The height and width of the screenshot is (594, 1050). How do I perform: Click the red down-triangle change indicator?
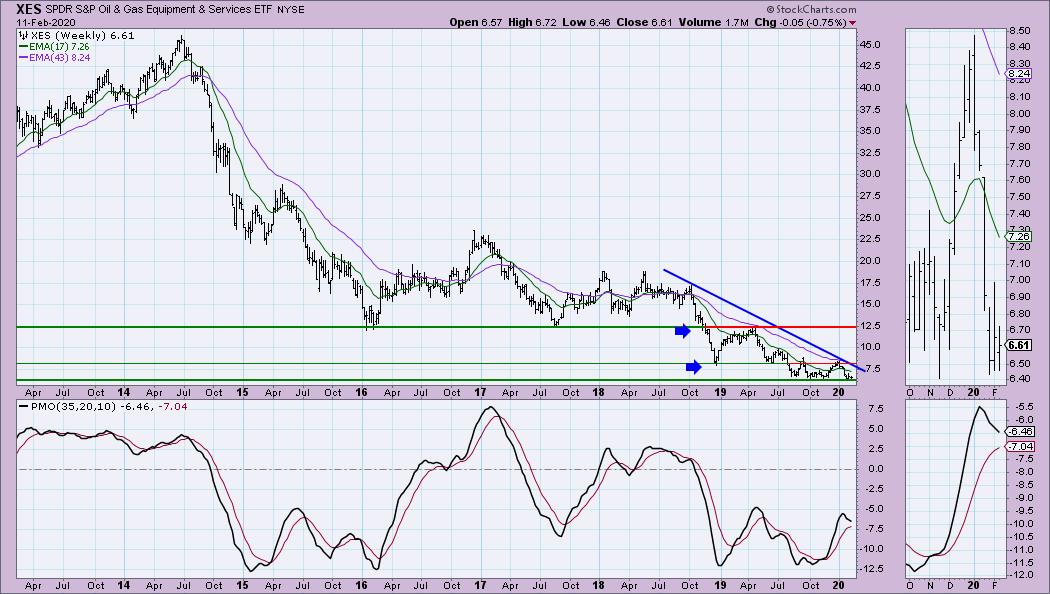coord(852,23)
